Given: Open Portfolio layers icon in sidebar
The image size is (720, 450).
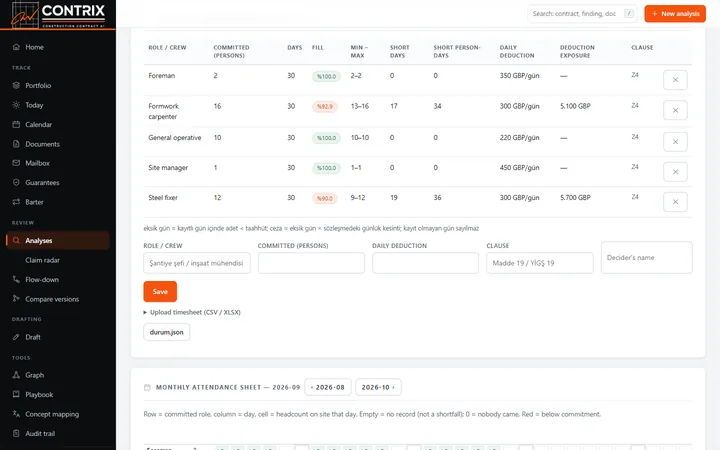Looking at the screenshot, I should 16,85.
